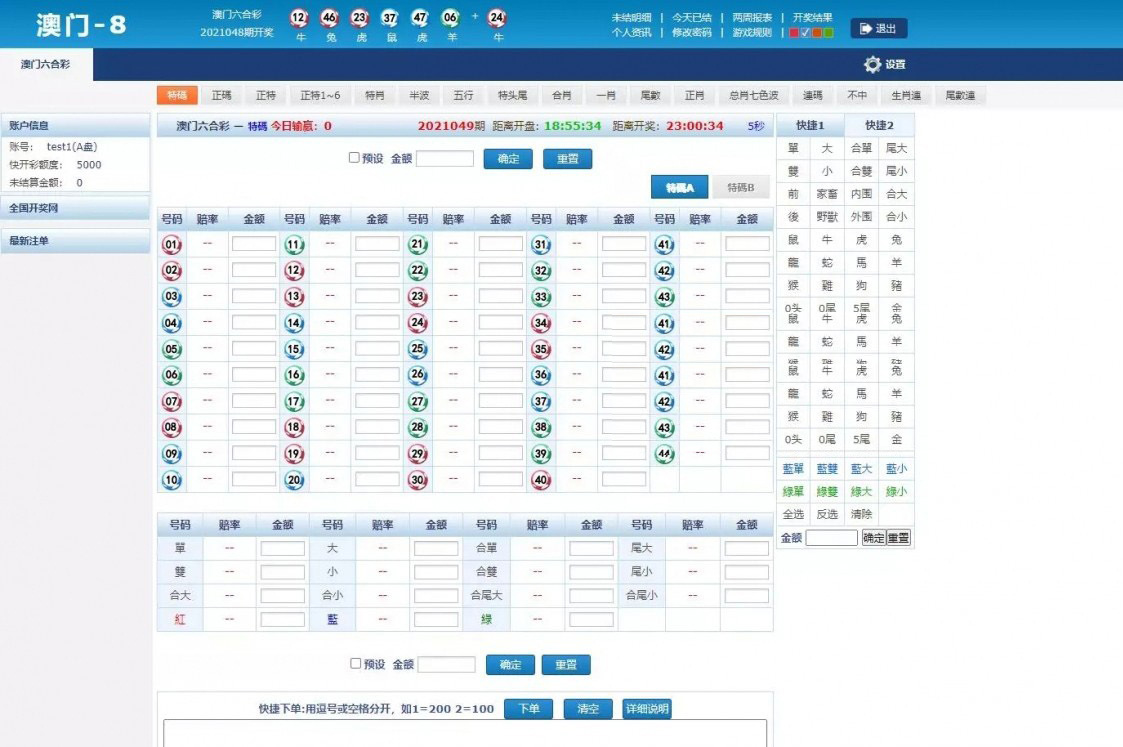Pick number ball 25 in the table
Image resolution: width=1123 pixels, height=747 pixels.
418,349
